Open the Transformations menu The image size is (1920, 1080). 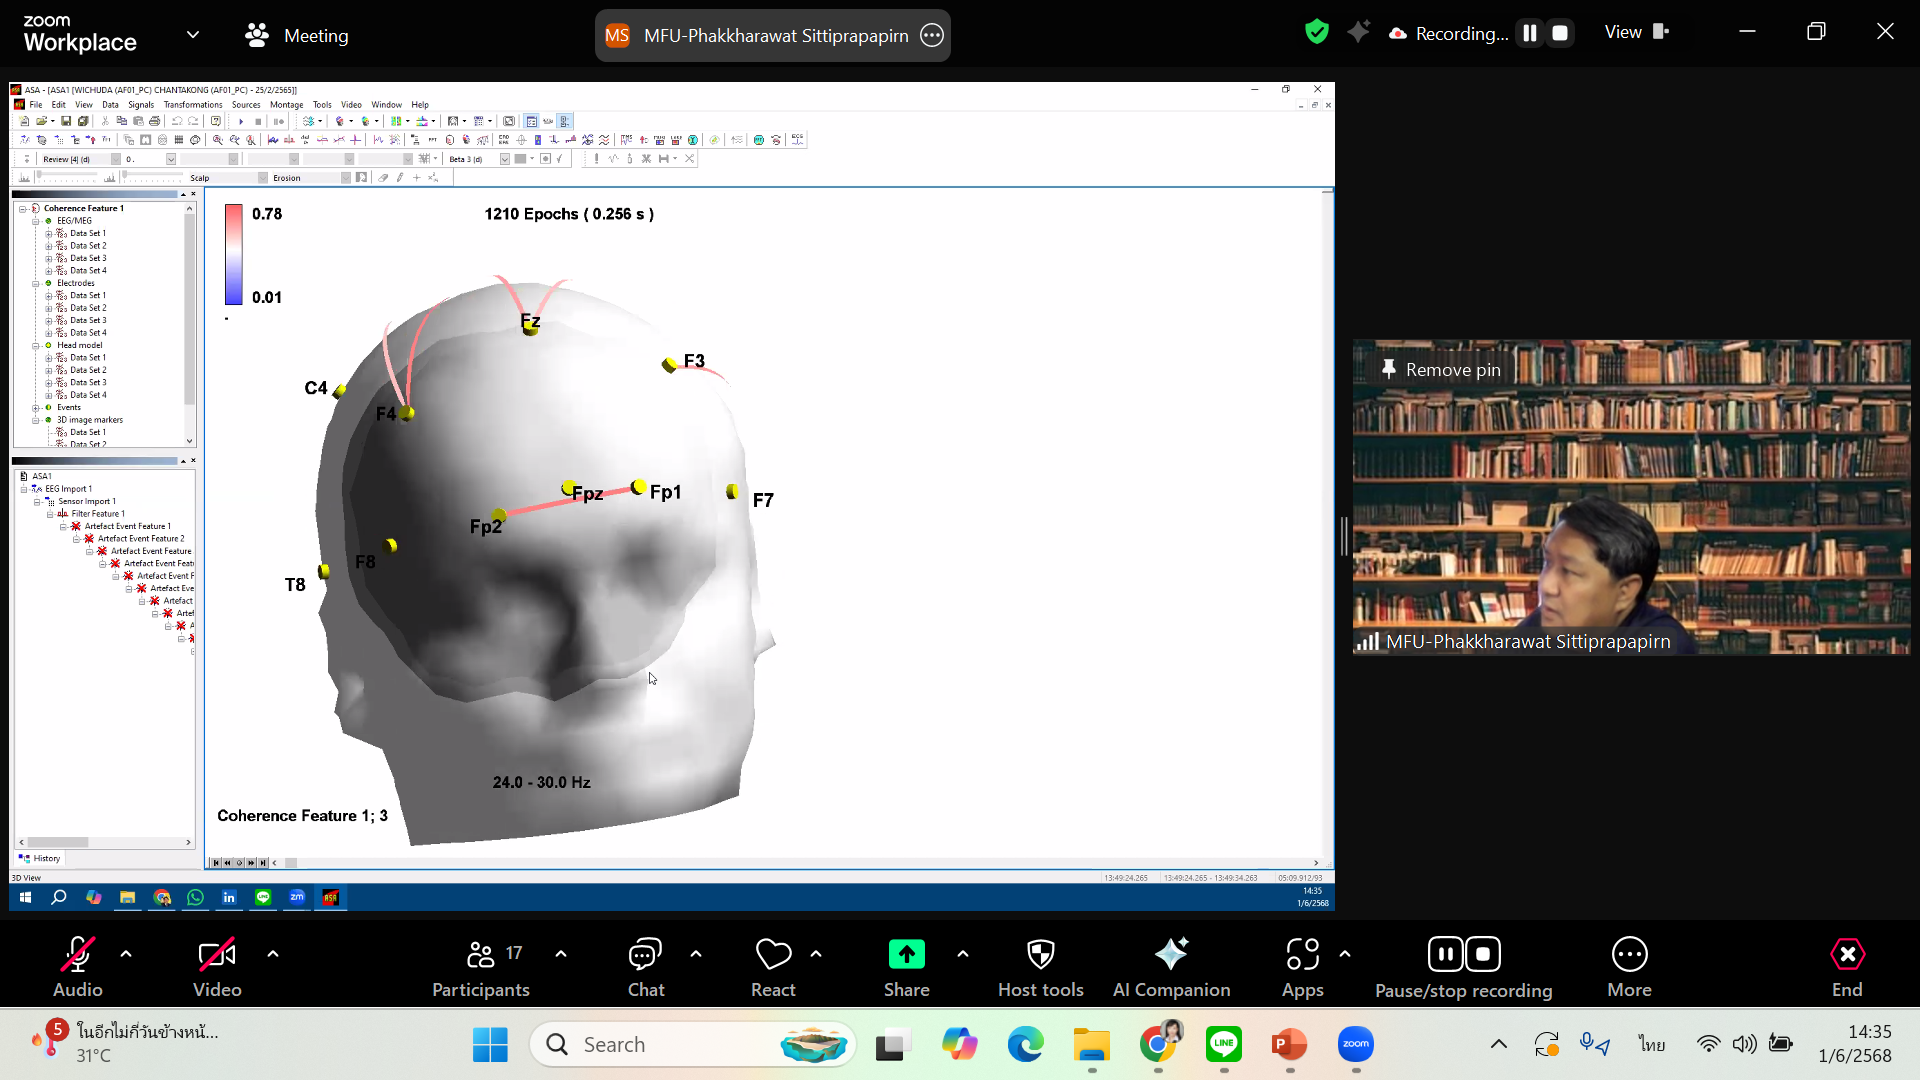click(x=193, y=104)
